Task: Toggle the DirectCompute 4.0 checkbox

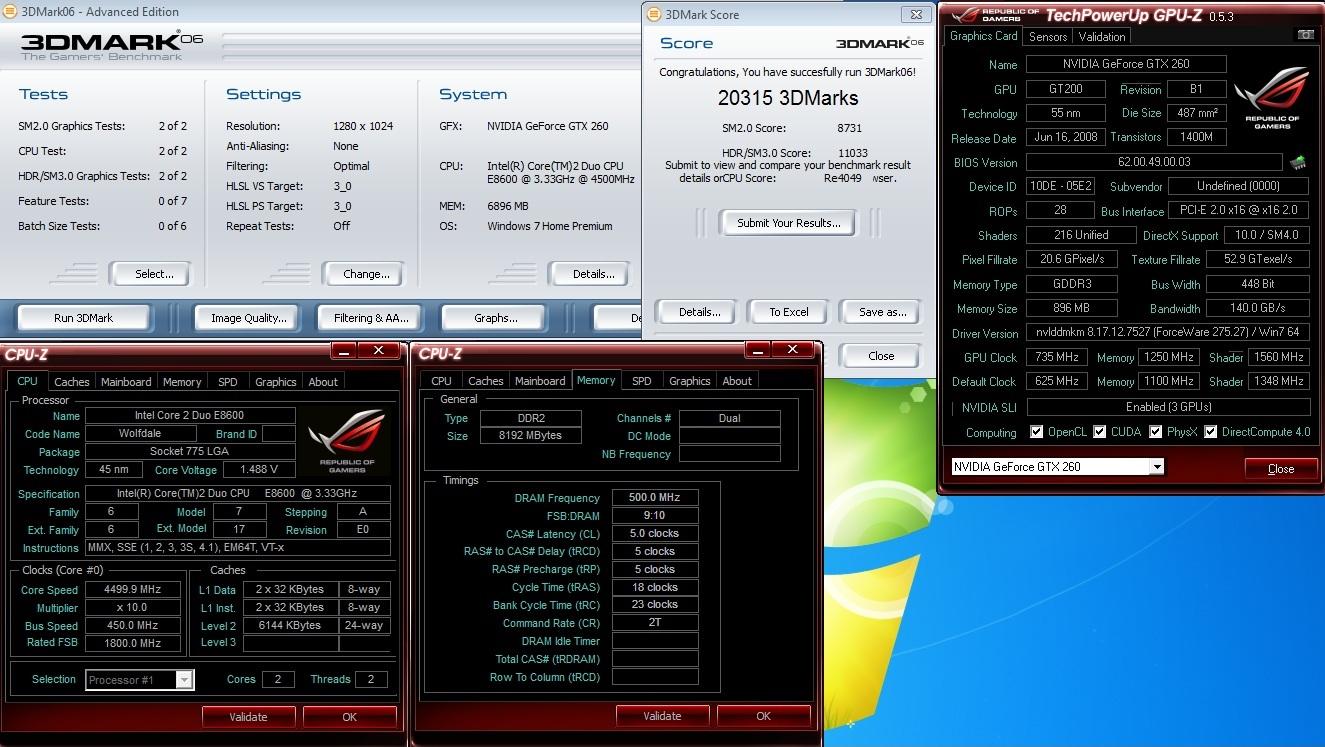Action: pyautogui.click(x=1211, y=432)
